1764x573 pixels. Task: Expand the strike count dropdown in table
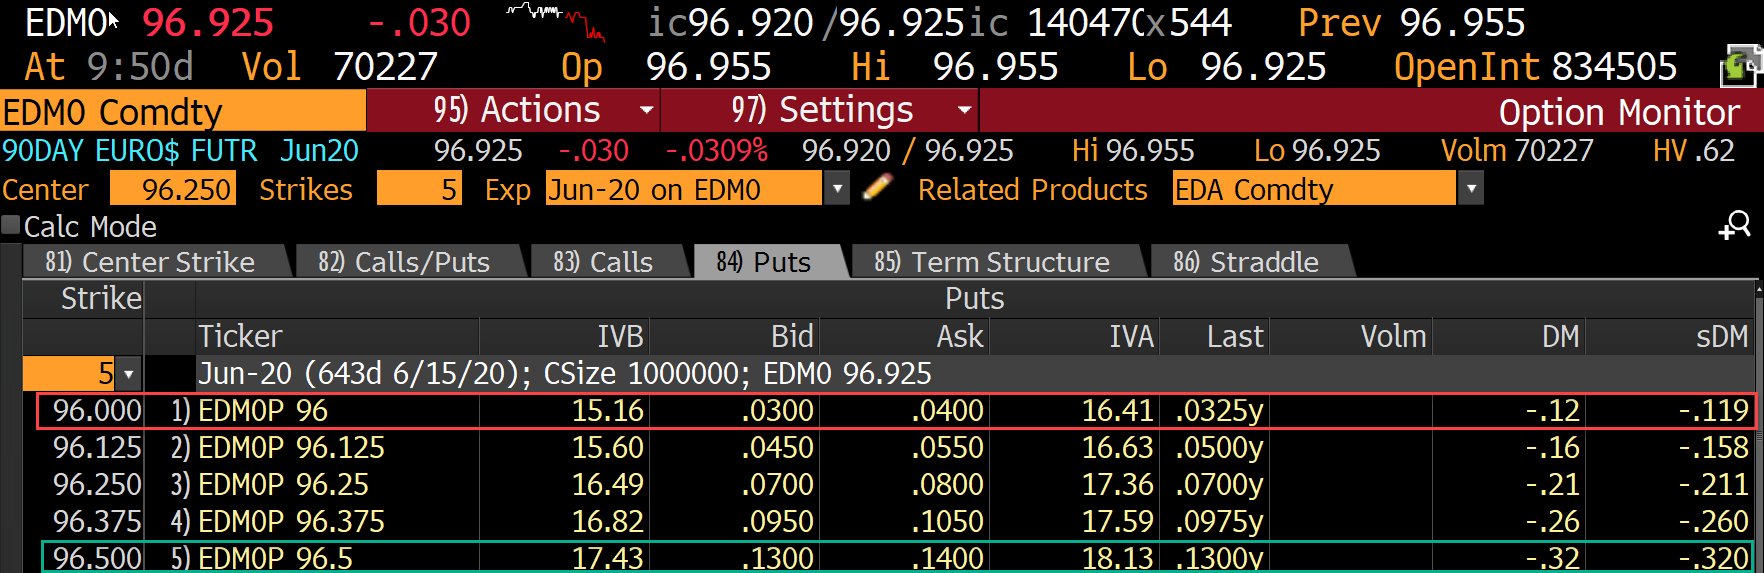[129, 374]
